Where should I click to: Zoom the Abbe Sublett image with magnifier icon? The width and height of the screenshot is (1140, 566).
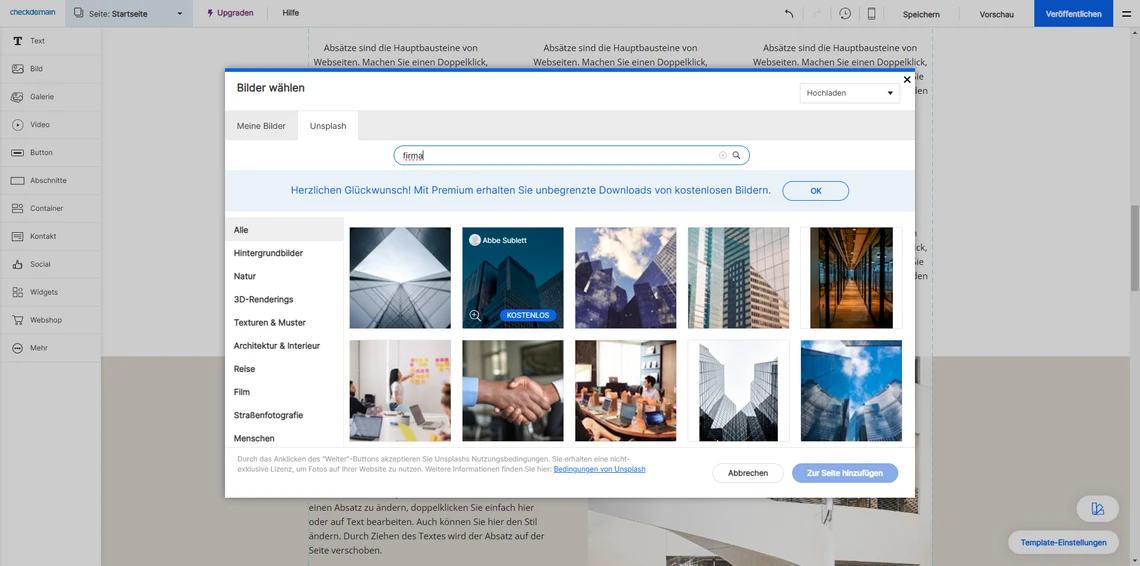pos(475,315)
